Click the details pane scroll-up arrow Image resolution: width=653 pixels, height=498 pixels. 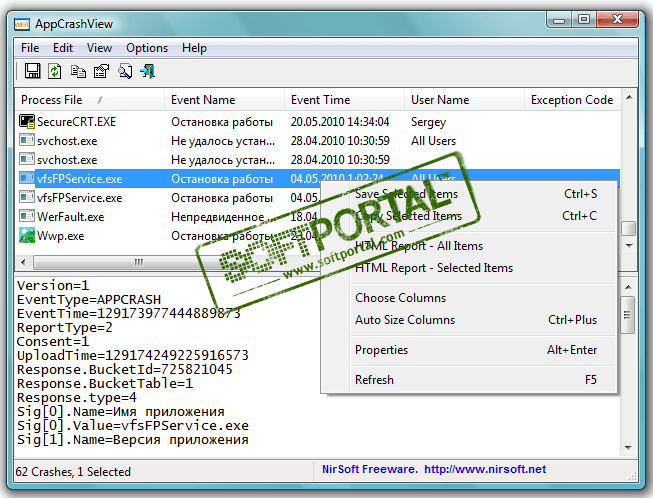(628, 287)
